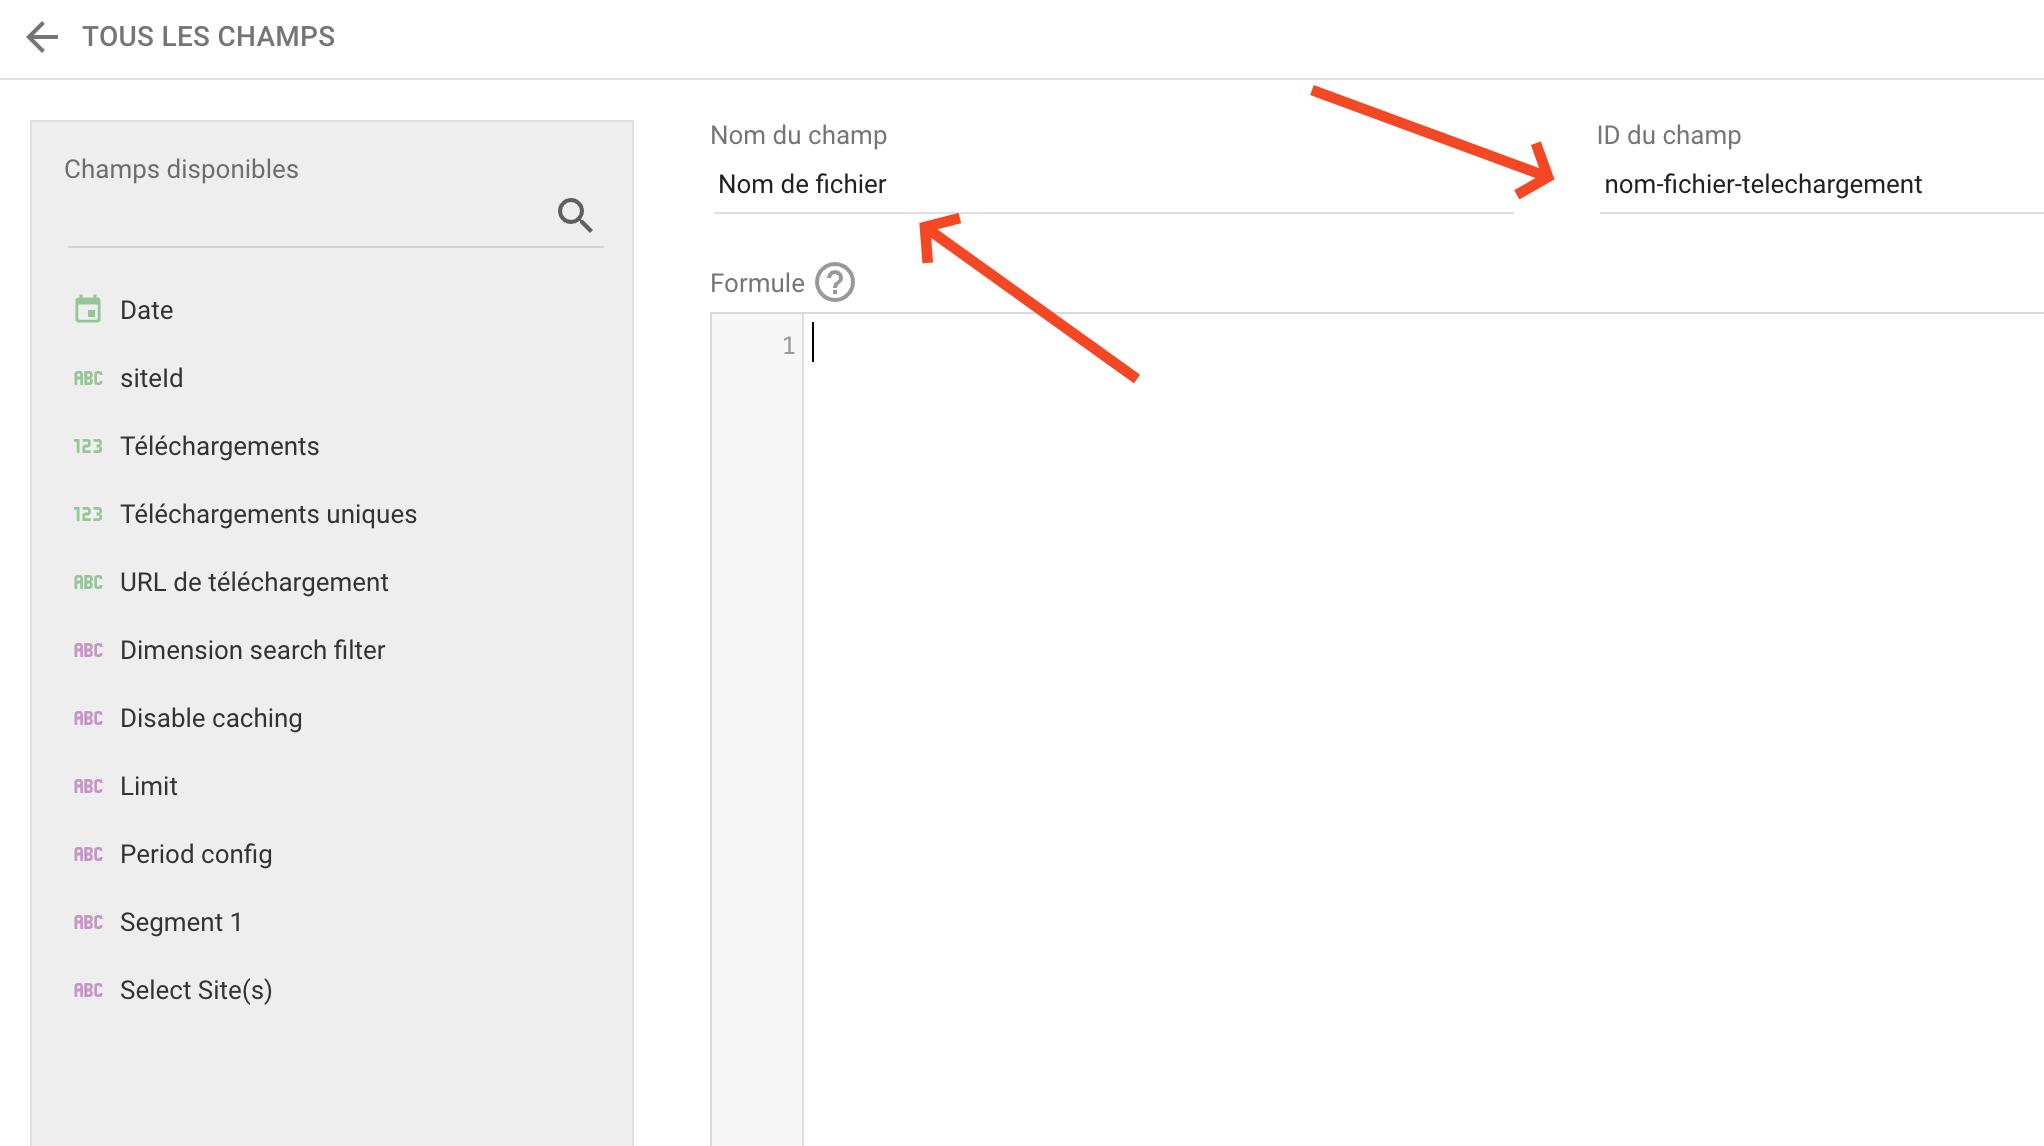Image resolution: width=2044 pixels, height=1146 pixels.
Task: Click the 123 icon beside Téléchargements
Action: pyautogui.click(x=88, y=446)
